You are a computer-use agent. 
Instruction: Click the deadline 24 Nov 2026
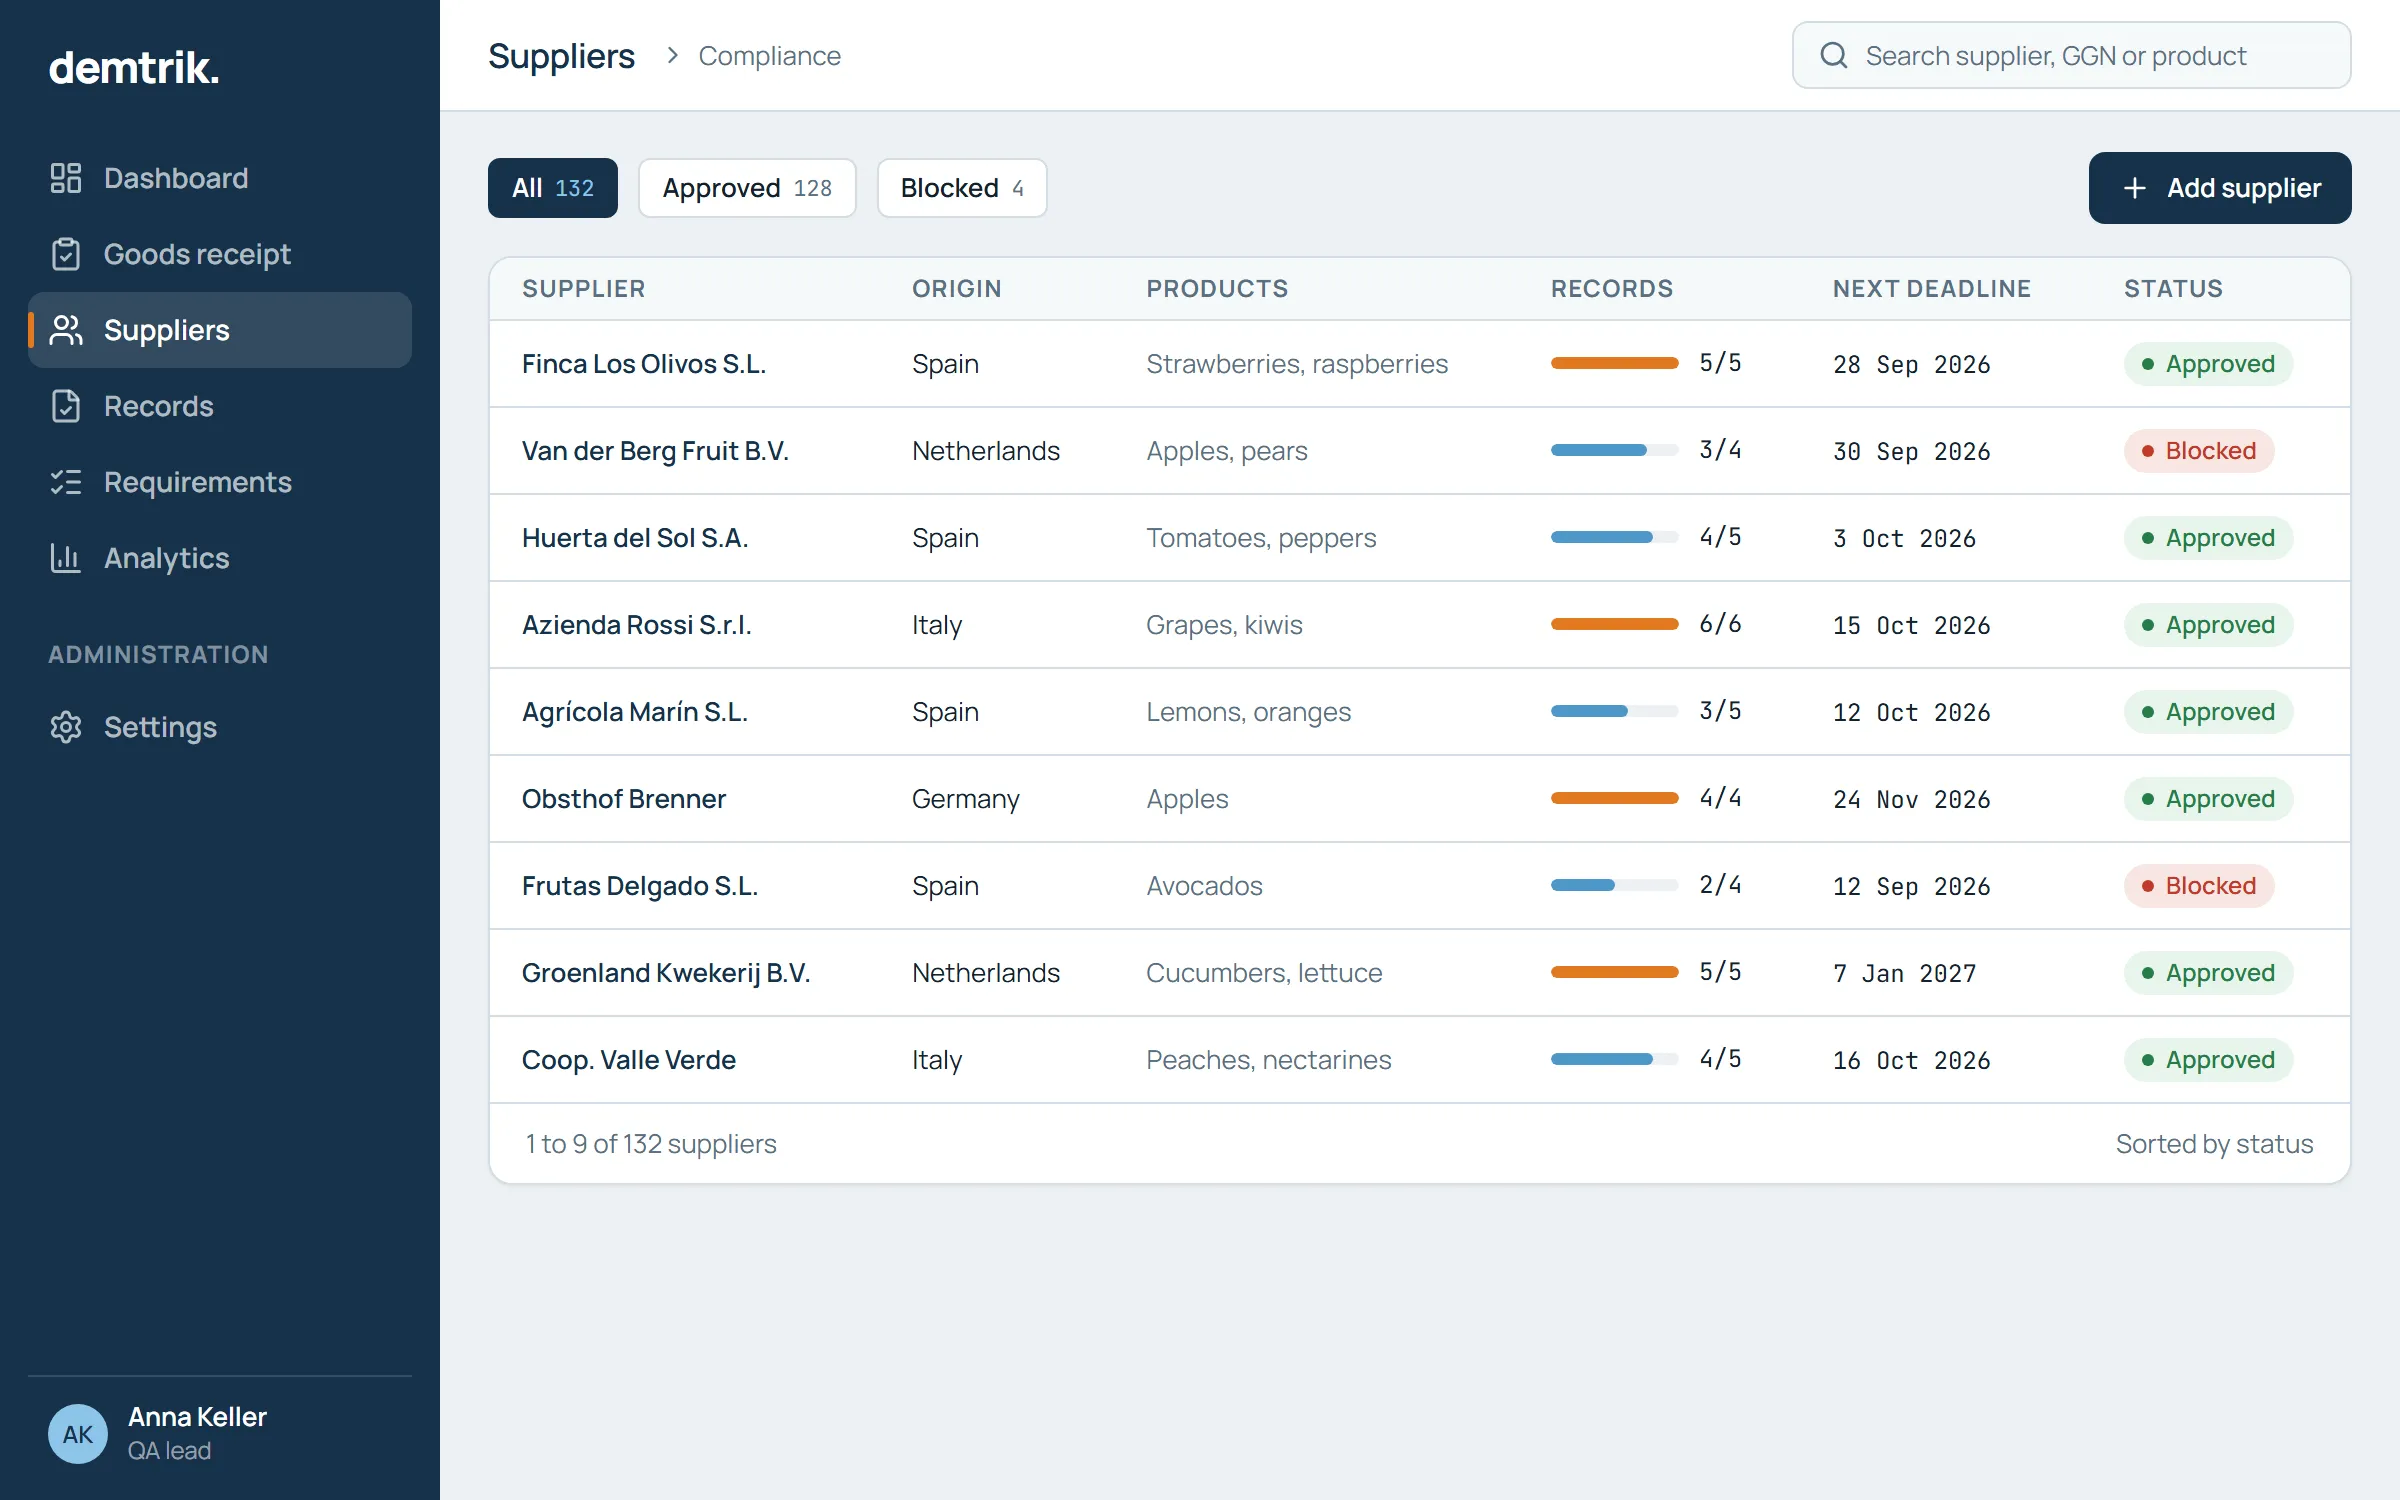point(1912,800)
